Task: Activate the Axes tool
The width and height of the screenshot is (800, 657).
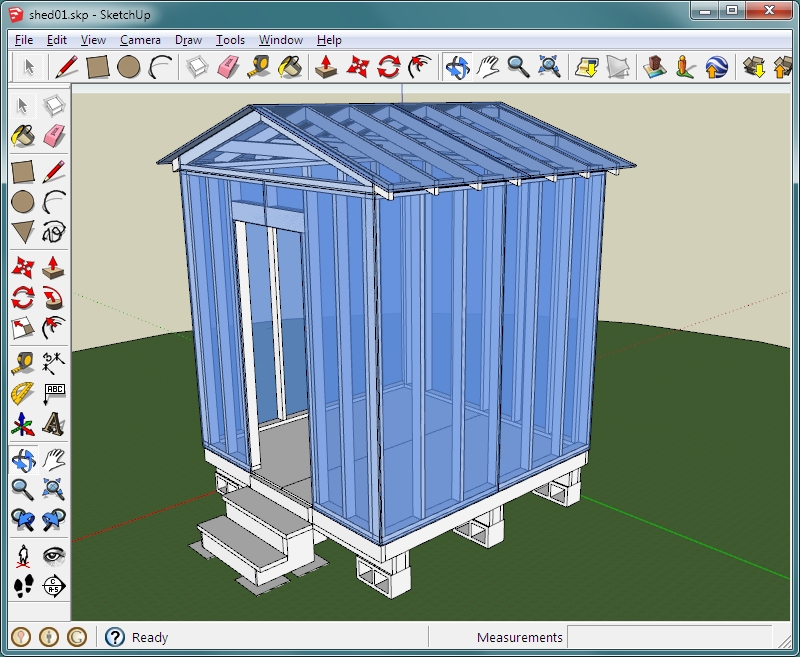Action: [x=22, y=424]
